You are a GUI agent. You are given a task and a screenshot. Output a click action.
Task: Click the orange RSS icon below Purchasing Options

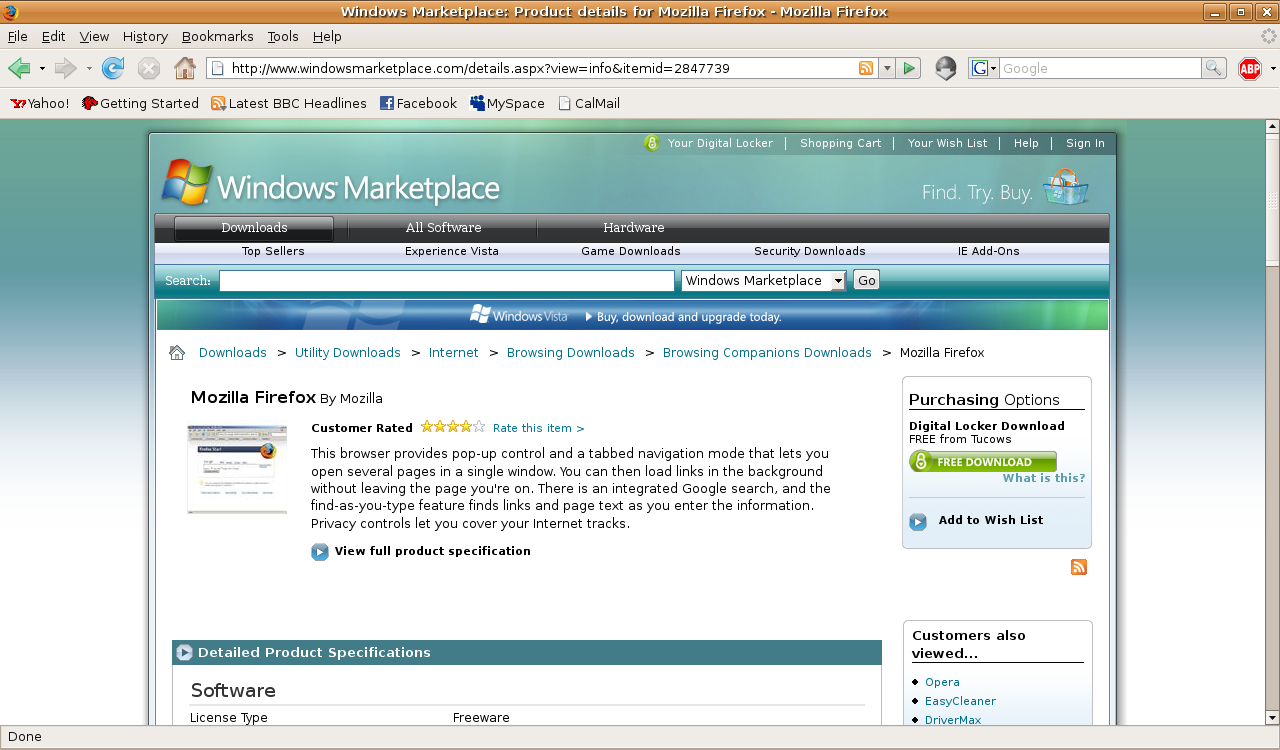click(1079, 567)
